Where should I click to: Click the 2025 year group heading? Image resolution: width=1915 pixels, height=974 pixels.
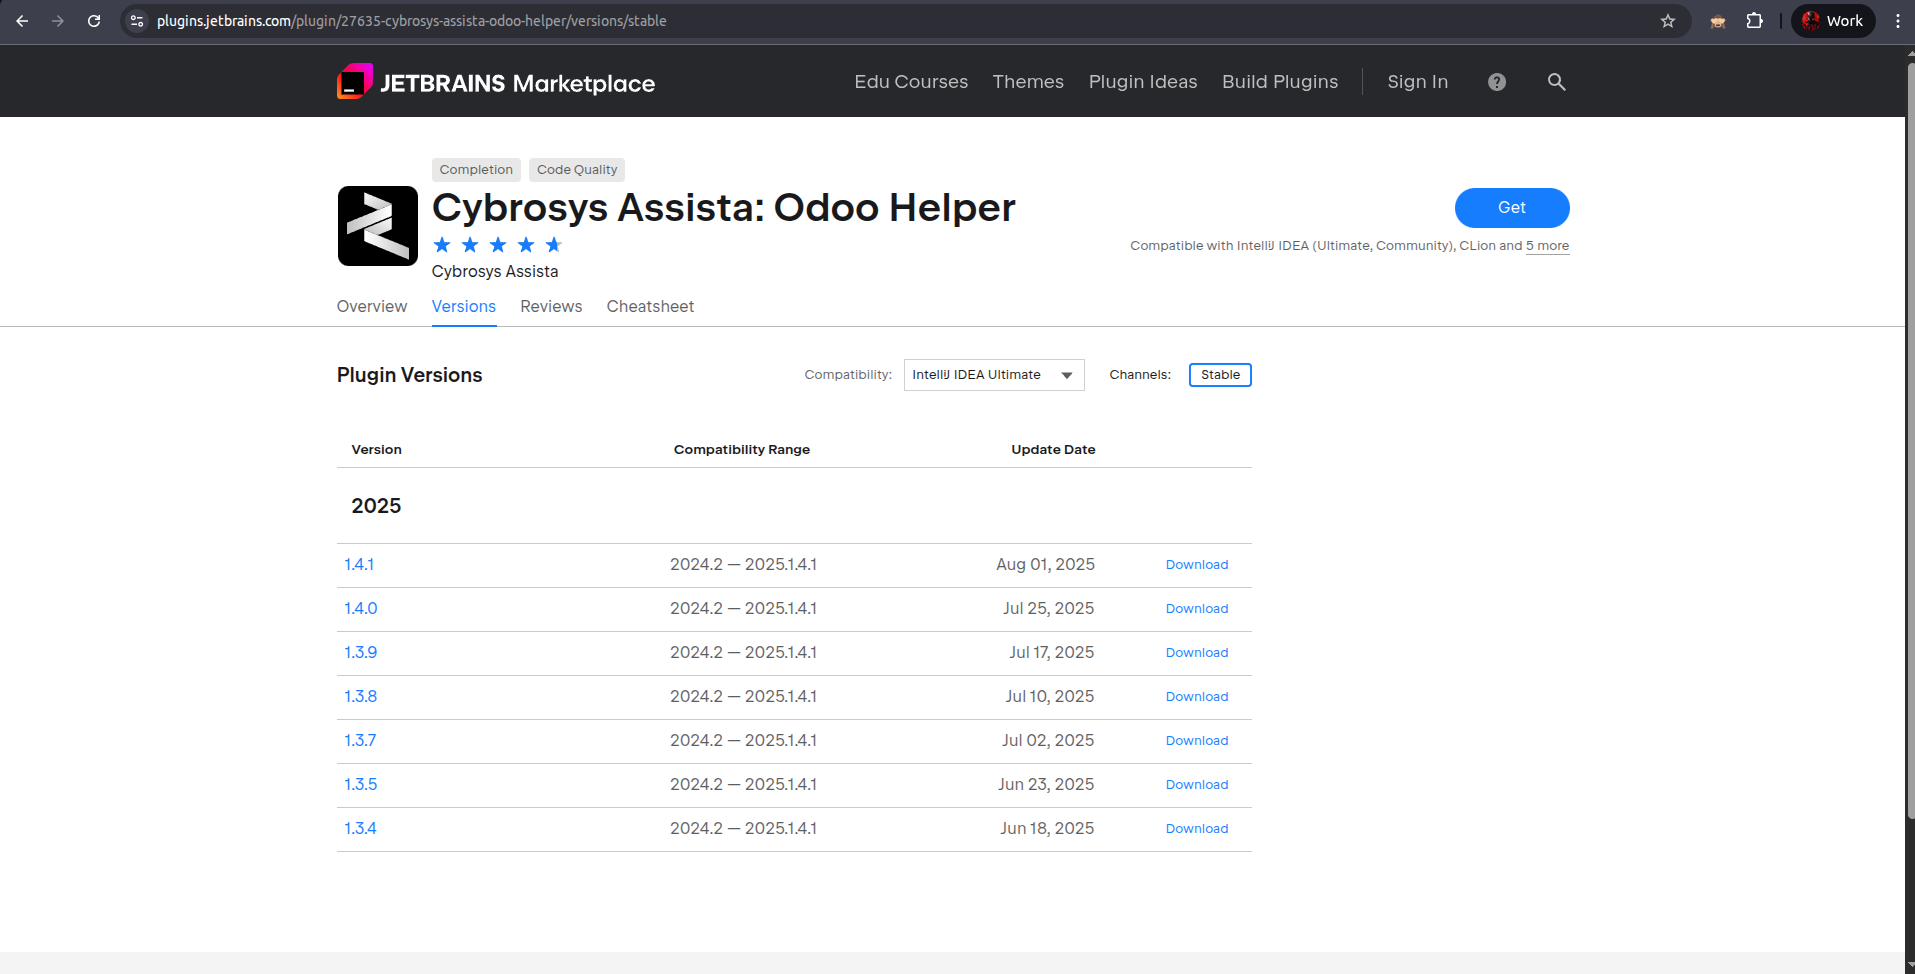click(376, 506)
